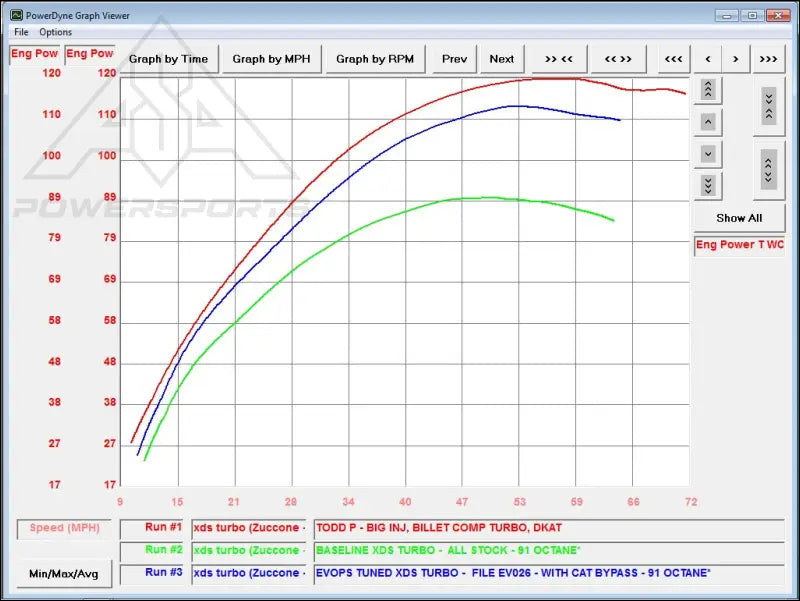Click the zoom in ">> <<" button
800x601 pixels.
click(558, 59)
